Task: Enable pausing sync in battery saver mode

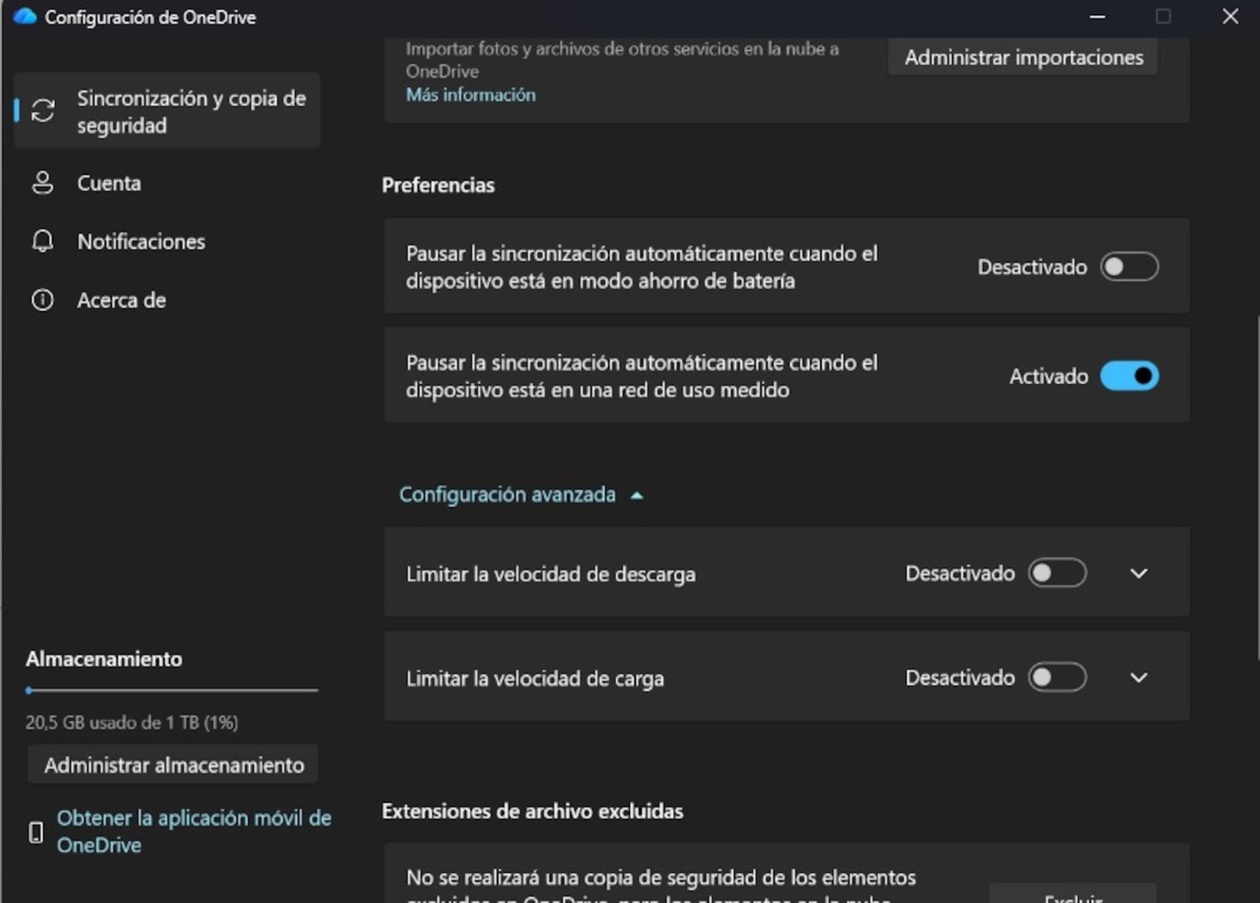Action: [x=1129, y=266]
